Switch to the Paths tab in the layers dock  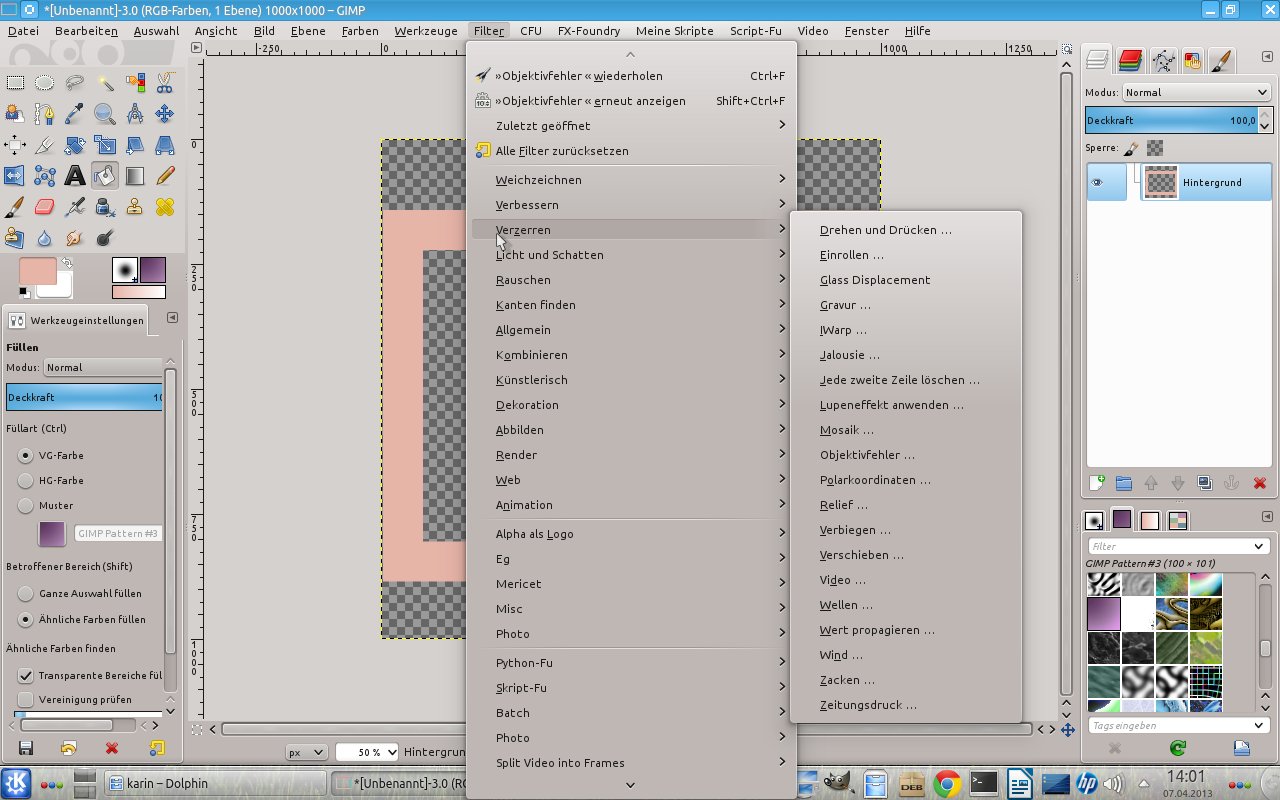point(1163,61)
